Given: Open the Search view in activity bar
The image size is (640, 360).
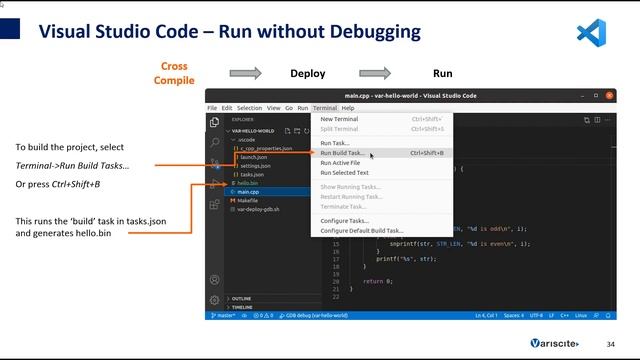Looking at the screenshot, I should pos(214,142).
